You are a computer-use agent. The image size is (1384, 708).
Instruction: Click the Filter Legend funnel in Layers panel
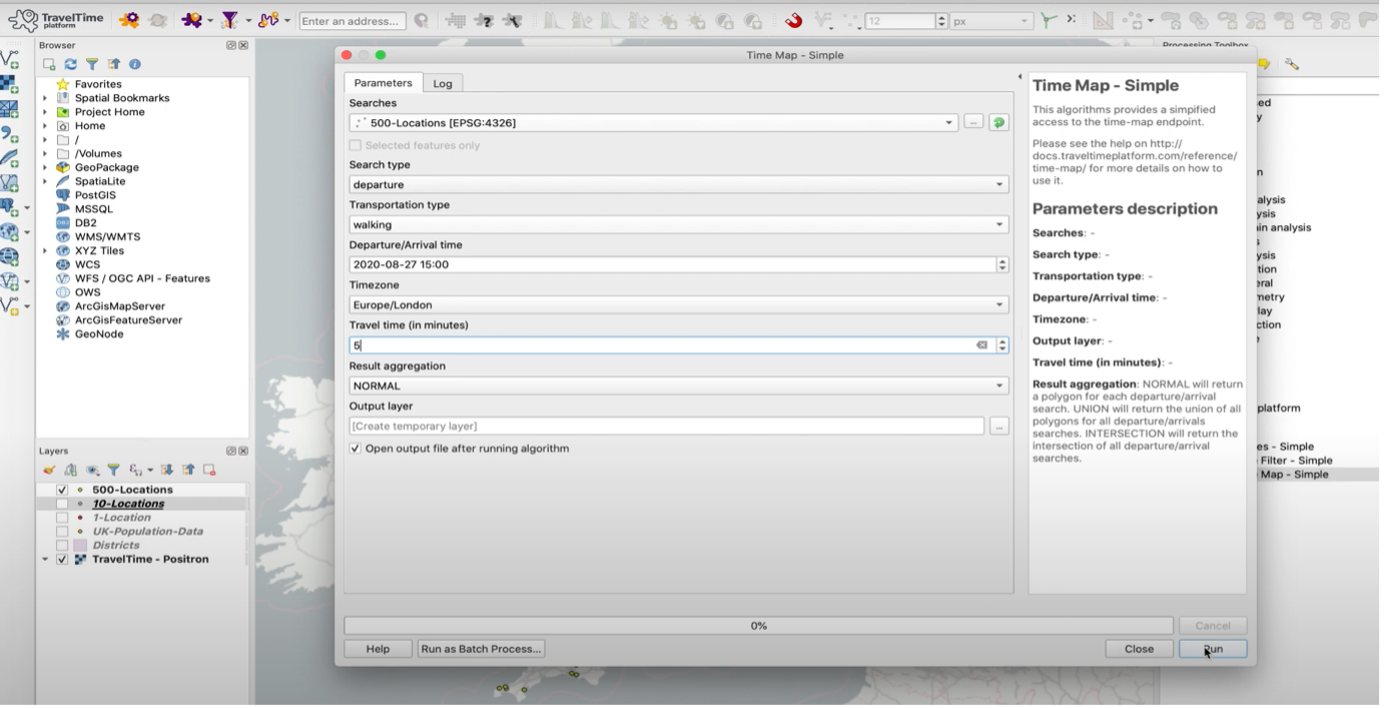[x=113, y=470]
